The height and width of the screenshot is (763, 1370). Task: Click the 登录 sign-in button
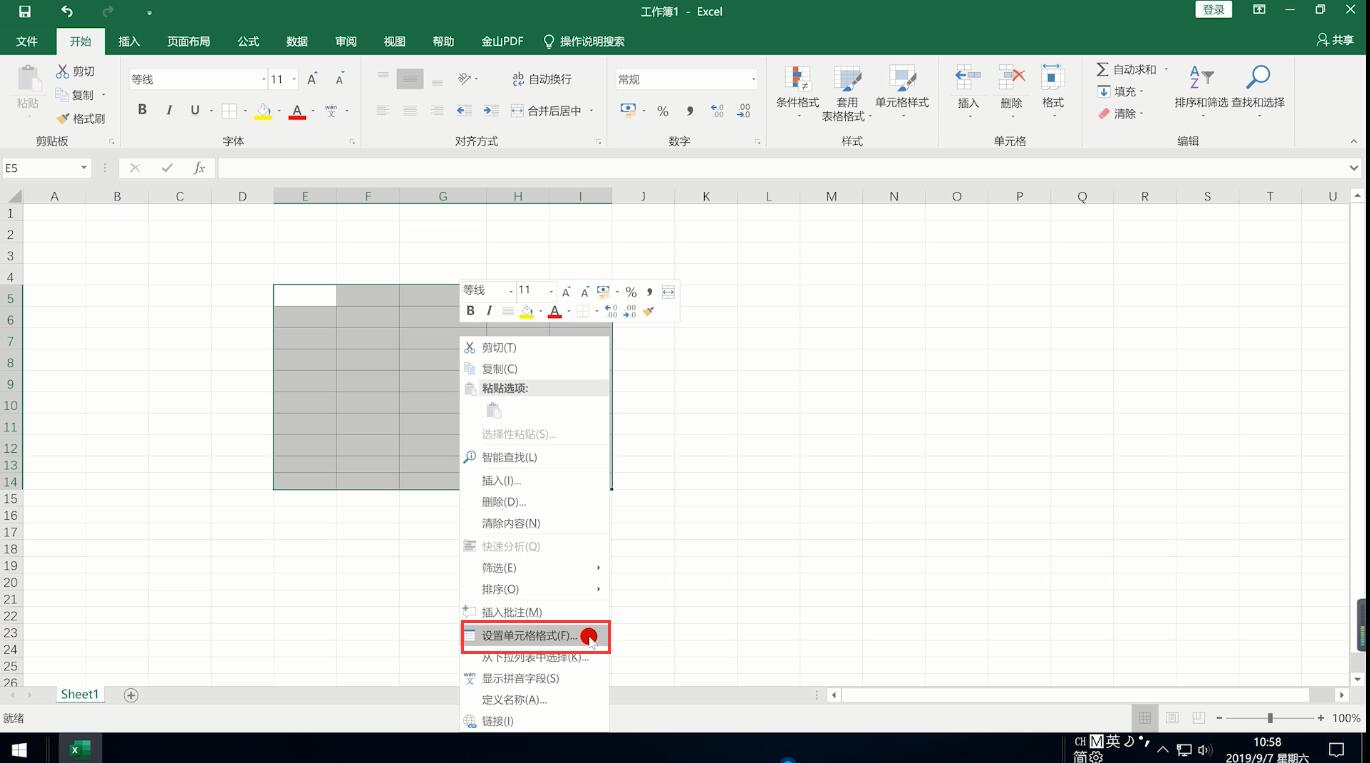(x=1213, y=10)
